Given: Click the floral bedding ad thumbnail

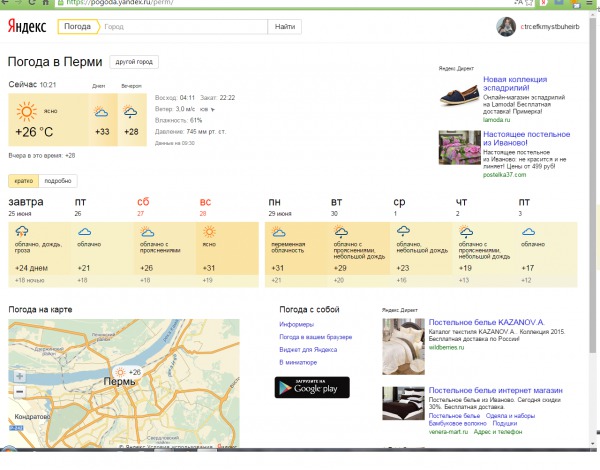Looking at the screenshot, I should pos(460,147).
